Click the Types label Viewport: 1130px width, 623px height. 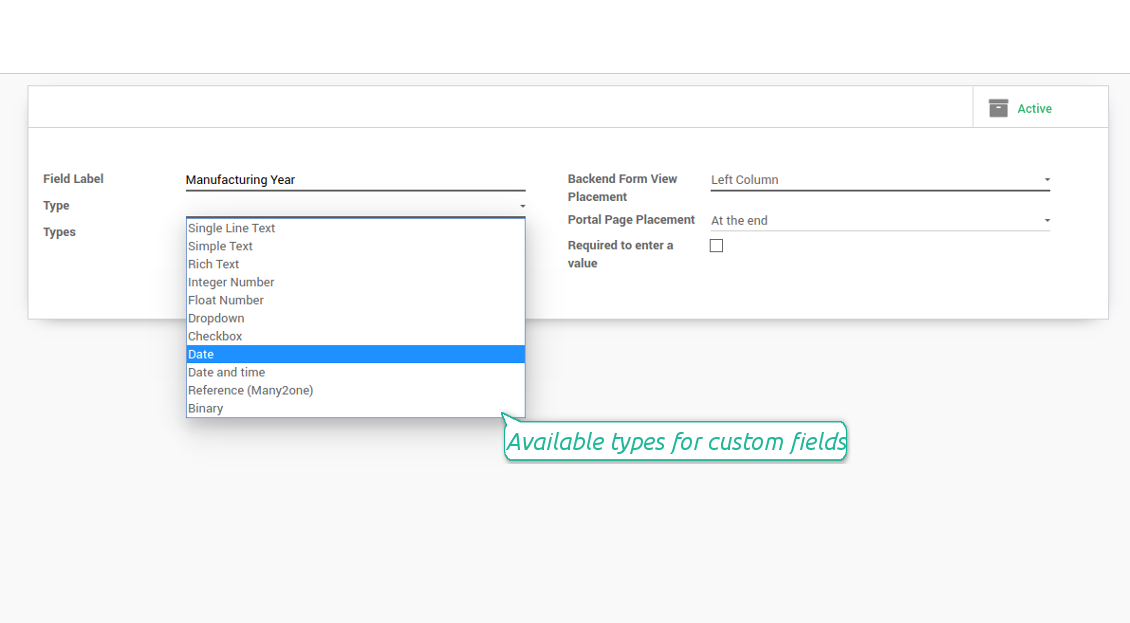click(59, 232)
